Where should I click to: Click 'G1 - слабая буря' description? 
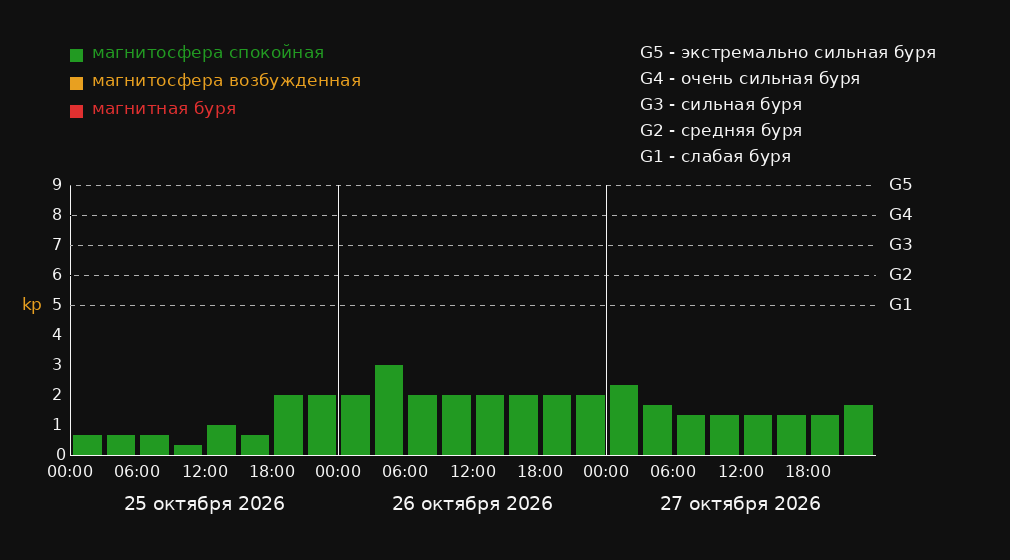(x=715, y=157)
